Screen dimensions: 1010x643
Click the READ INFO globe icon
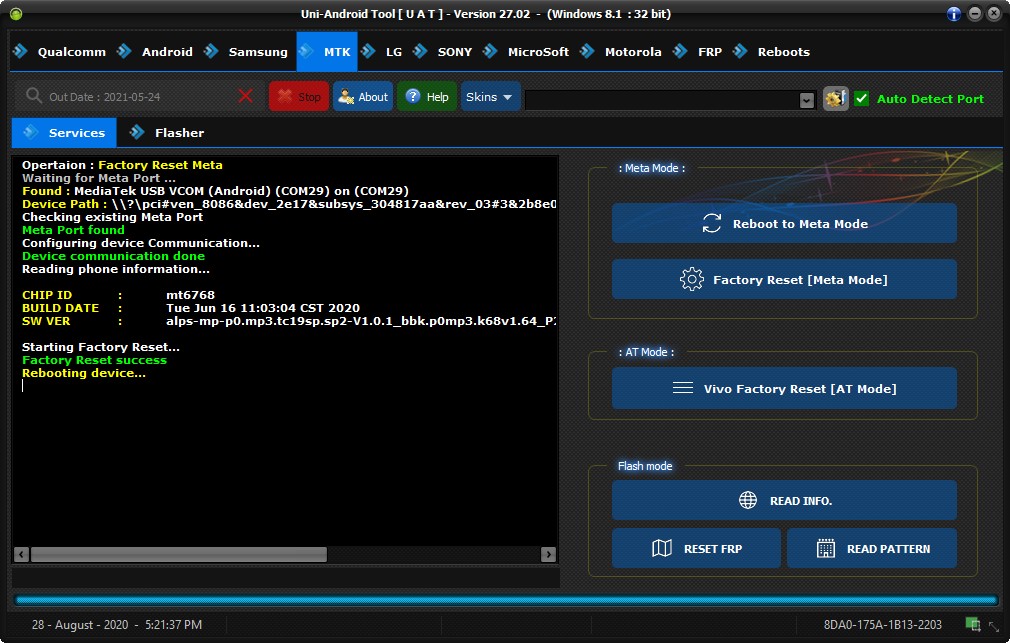coord(748,500)
